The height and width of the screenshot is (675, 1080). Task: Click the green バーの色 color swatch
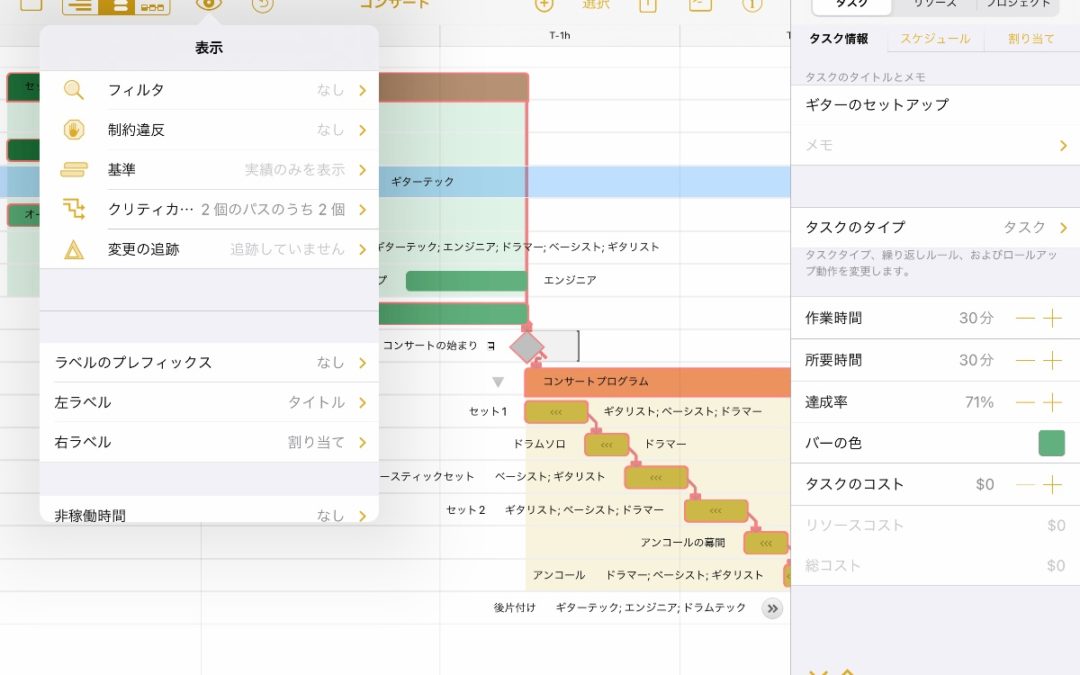[1051, 443]
